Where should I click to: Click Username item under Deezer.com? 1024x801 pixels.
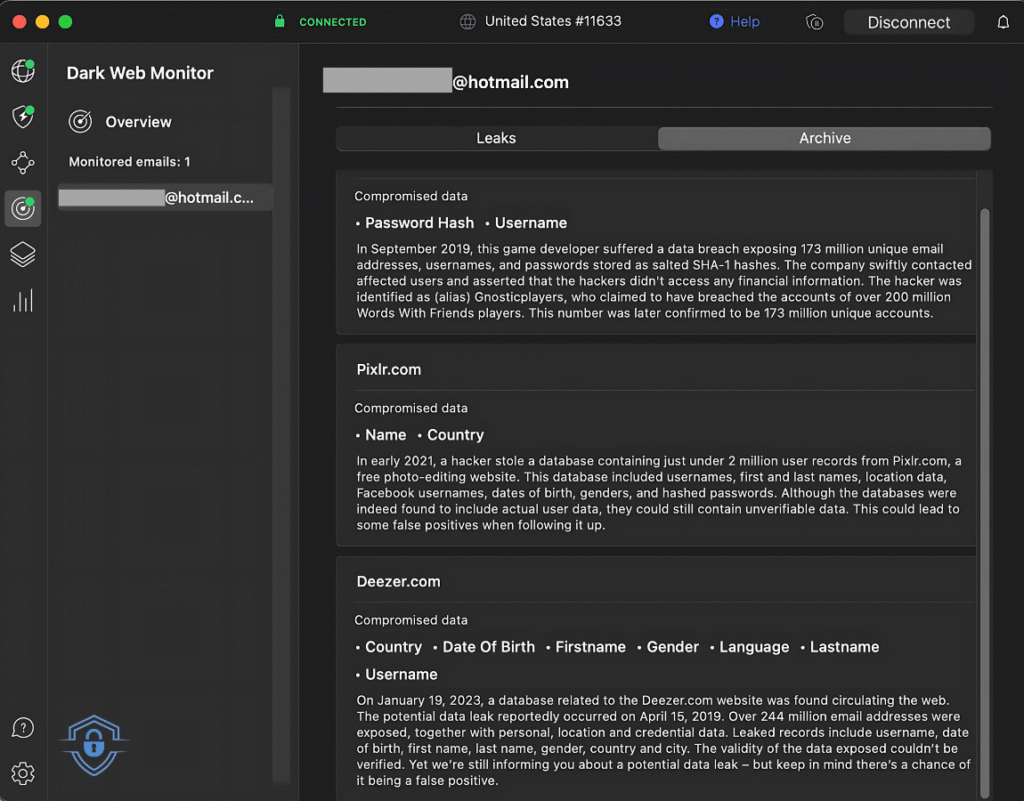(x=401, y=674)
